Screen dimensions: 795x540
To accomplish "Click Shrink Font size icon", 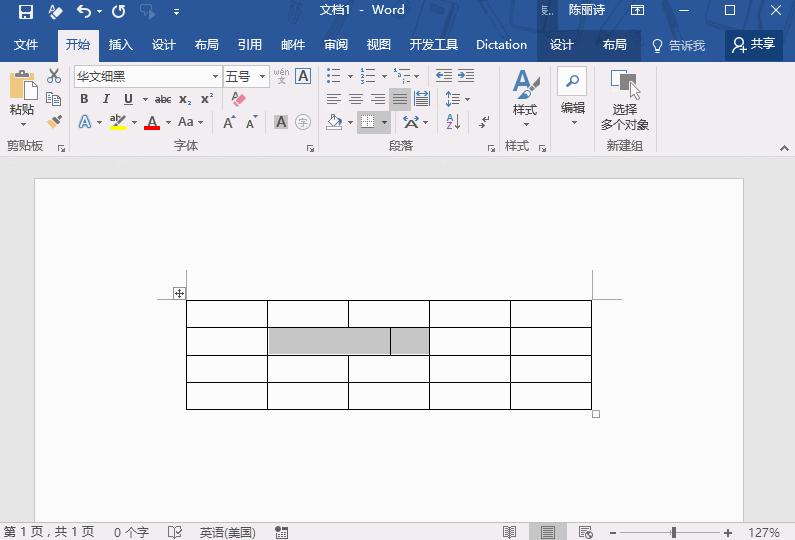I will point(251,122).
